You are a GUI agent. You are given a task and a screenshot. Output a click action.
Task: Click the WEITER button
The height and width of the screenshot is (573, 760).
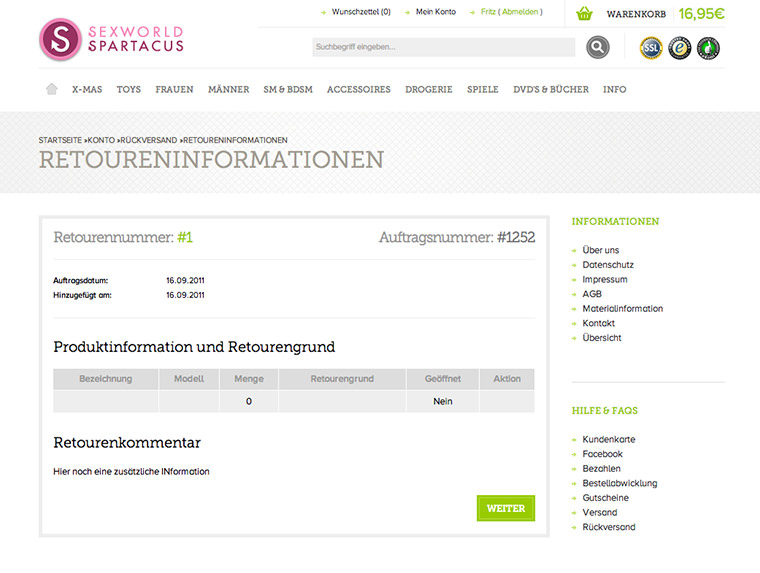[x=506, y=508]
